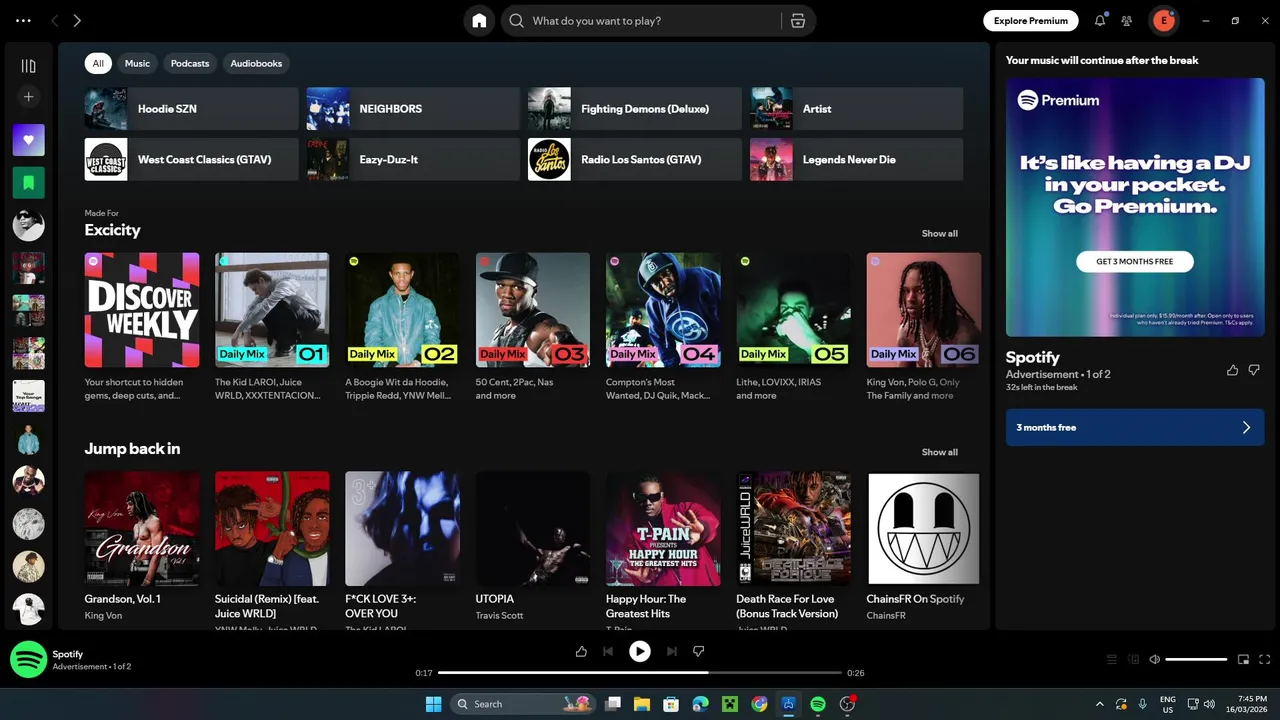
Task: Open Your Episodes green bookmark icon
Action: (28, 183)
